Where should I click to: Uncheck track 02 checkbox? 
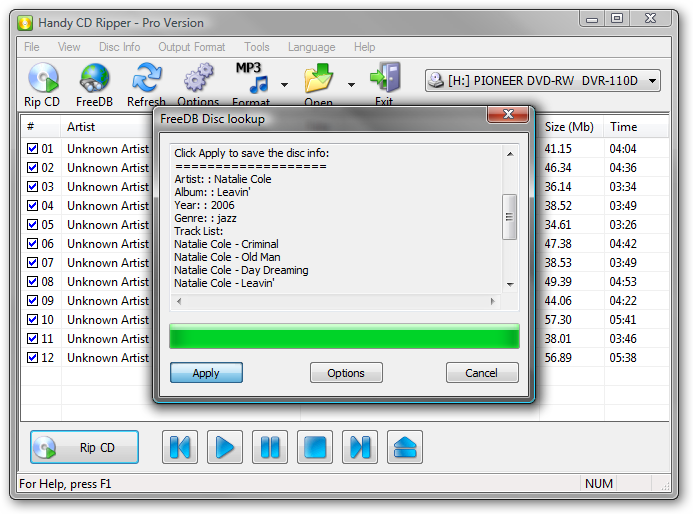(x=32, y=168)
